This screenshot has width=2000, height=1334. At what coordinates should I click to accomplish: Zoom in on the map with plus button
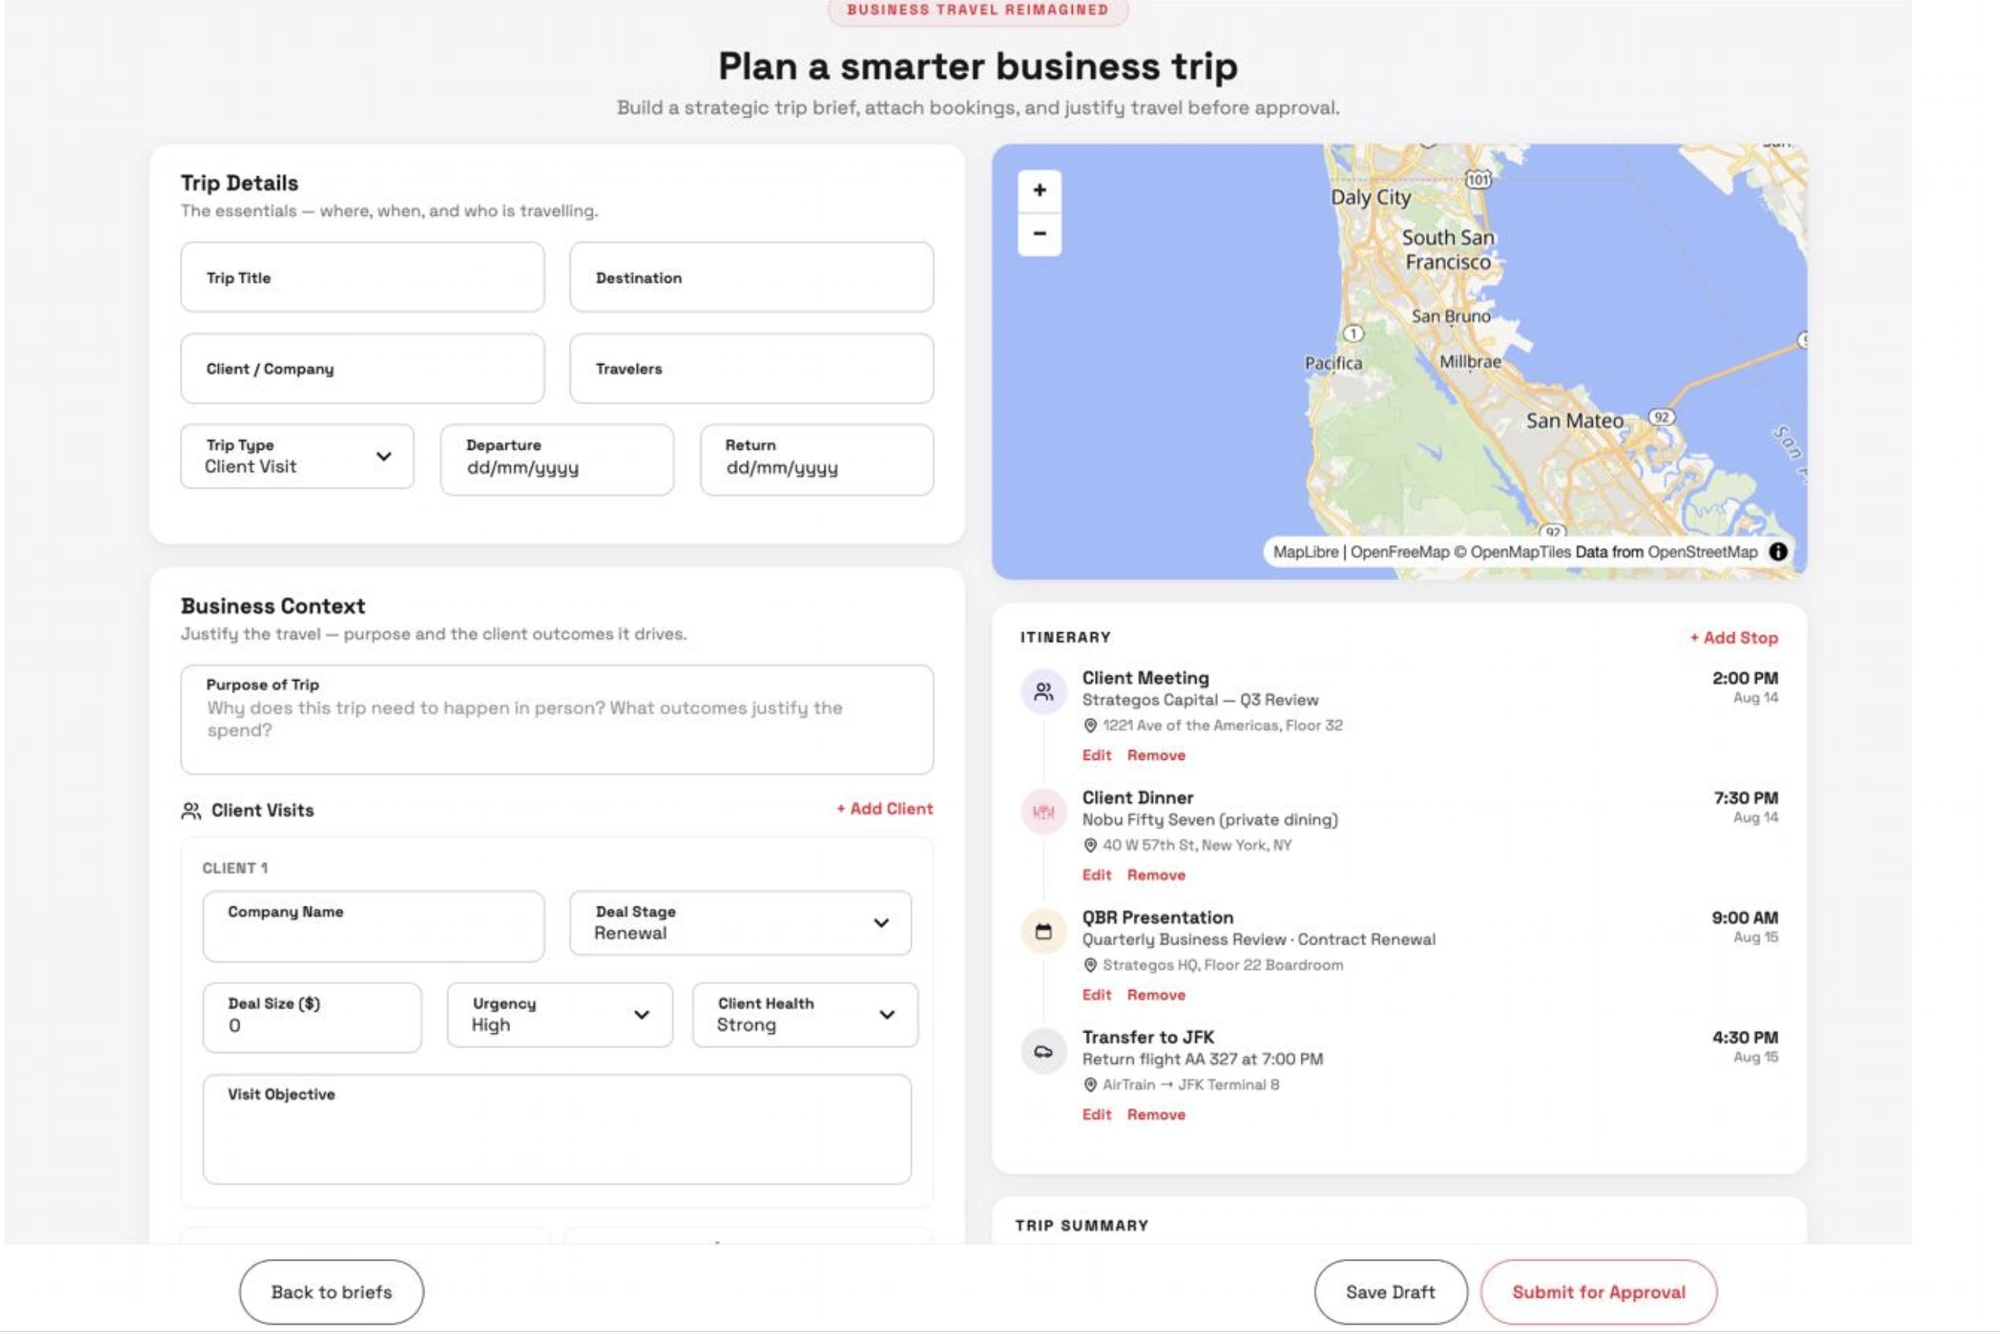tap(1039, 190)
